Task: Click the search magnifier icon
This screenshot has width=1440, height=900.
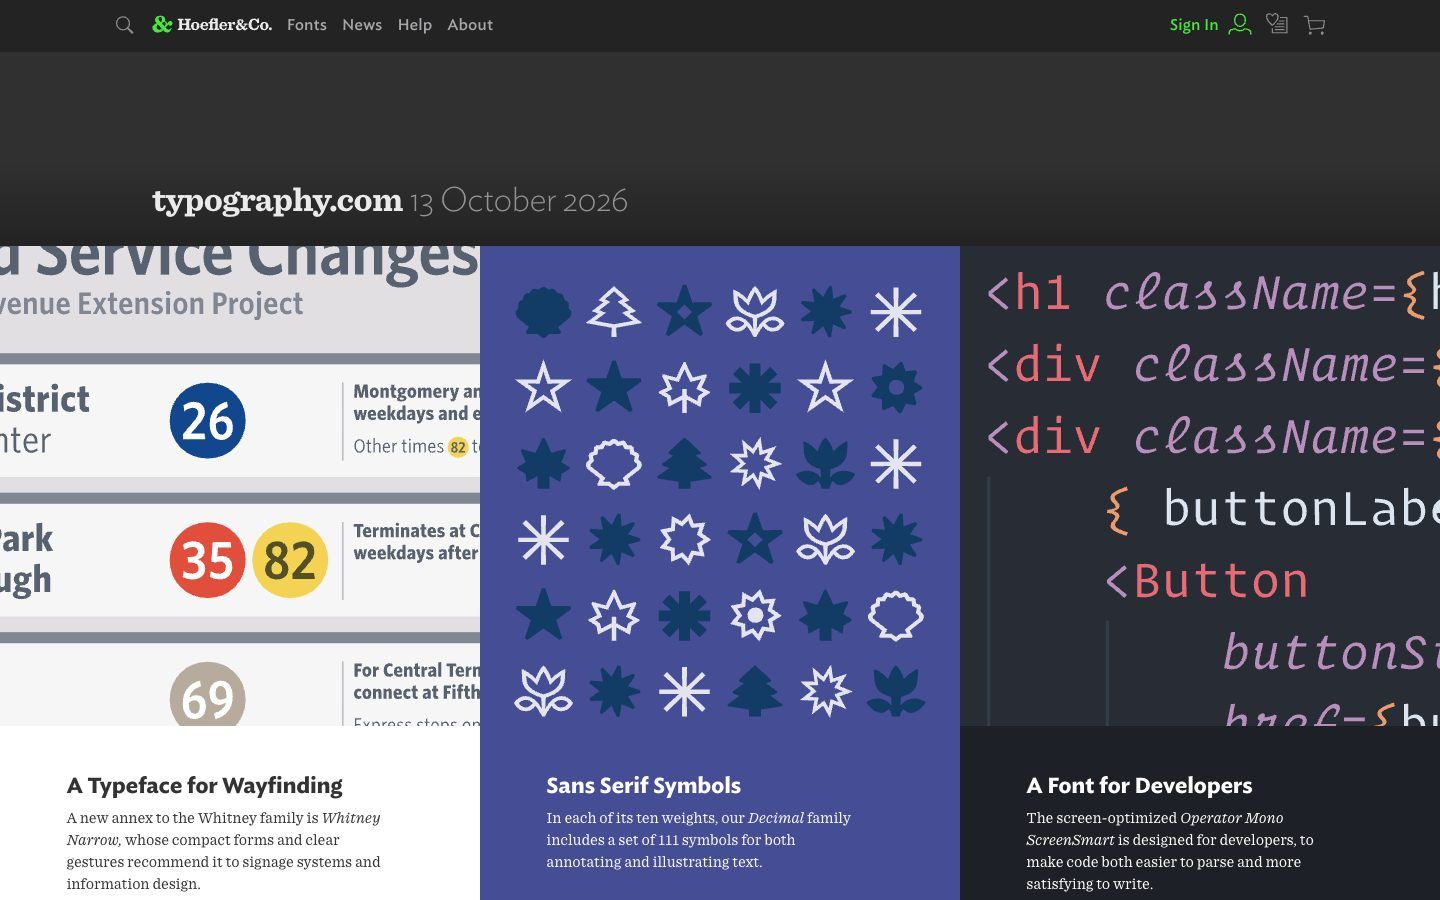Action: click(124, 25)
